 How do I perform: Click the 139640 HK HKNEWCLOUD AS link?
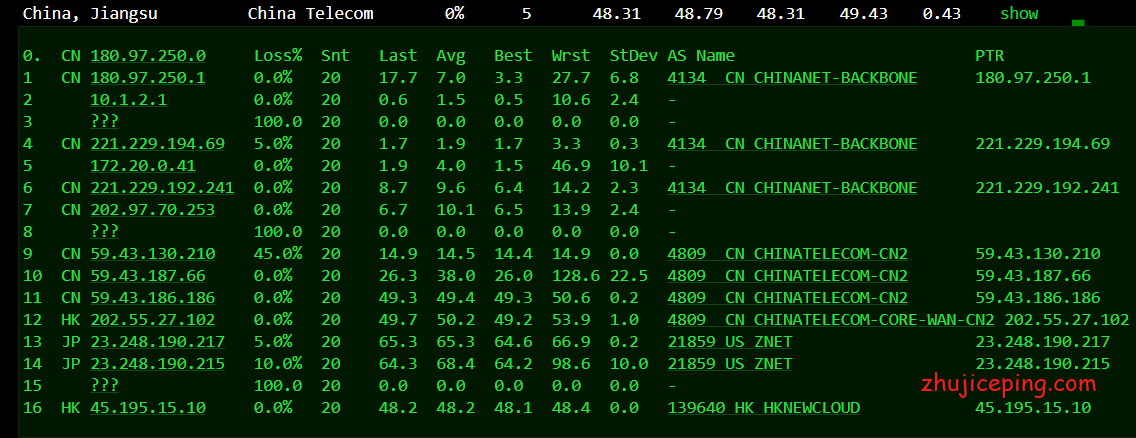click(763, 408)
